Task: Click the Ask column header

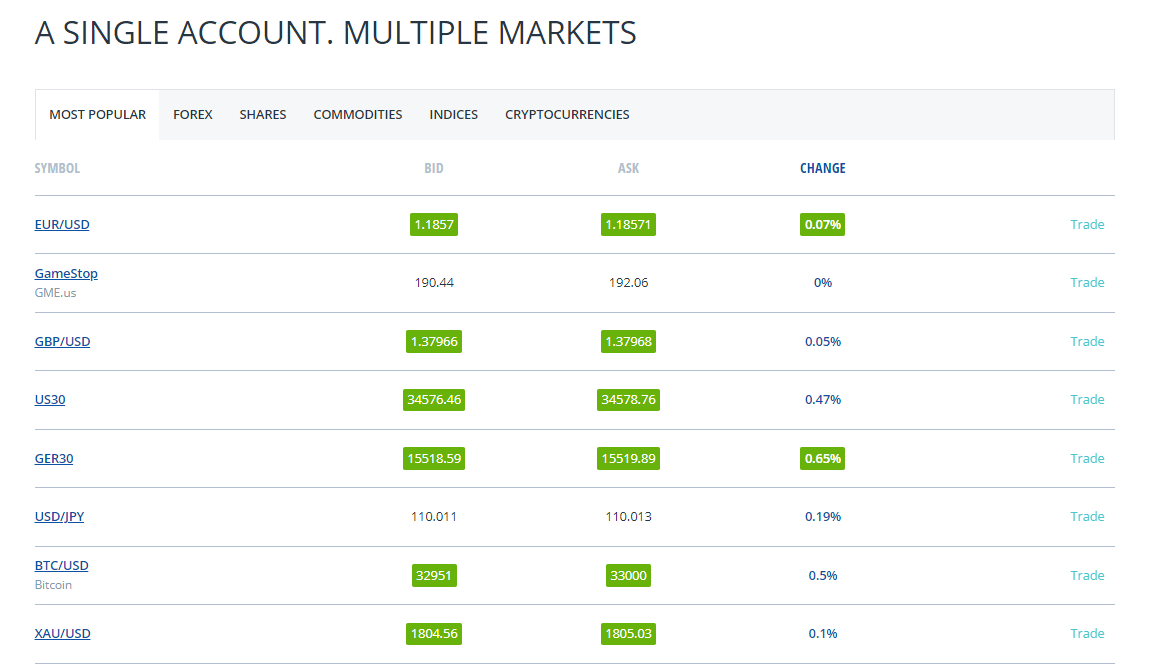Action: pos(628,168)
